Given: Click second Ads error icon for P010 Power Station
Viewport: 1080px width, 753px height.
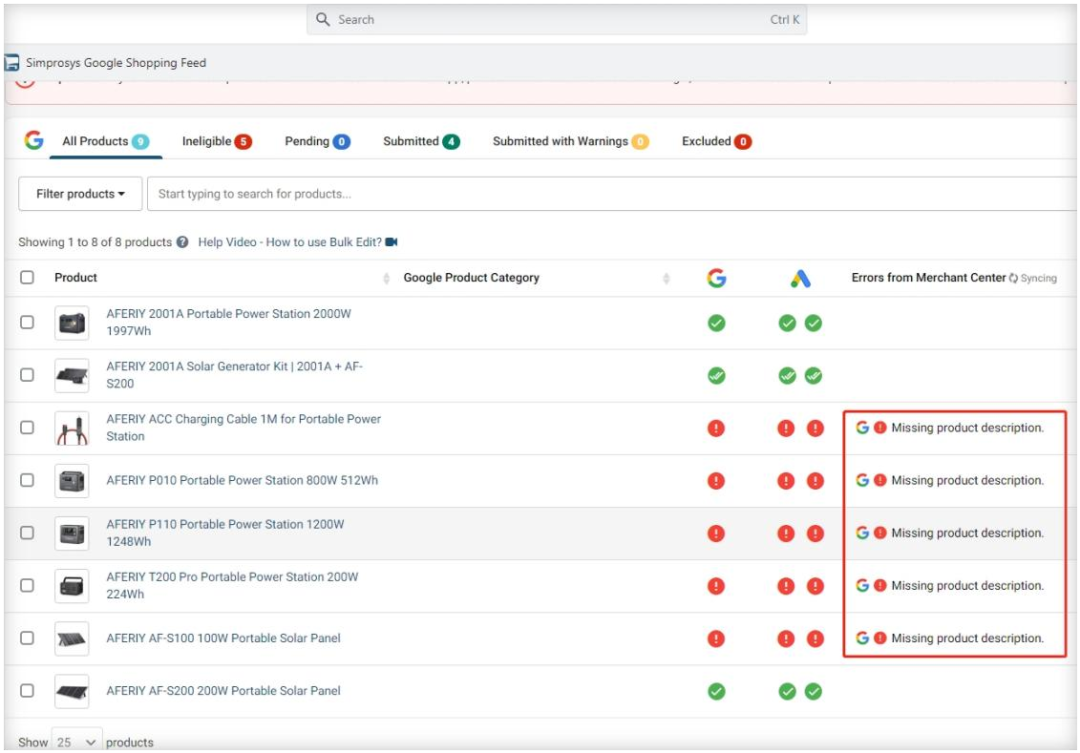Looking at the screenshot, I should point(815,480).
